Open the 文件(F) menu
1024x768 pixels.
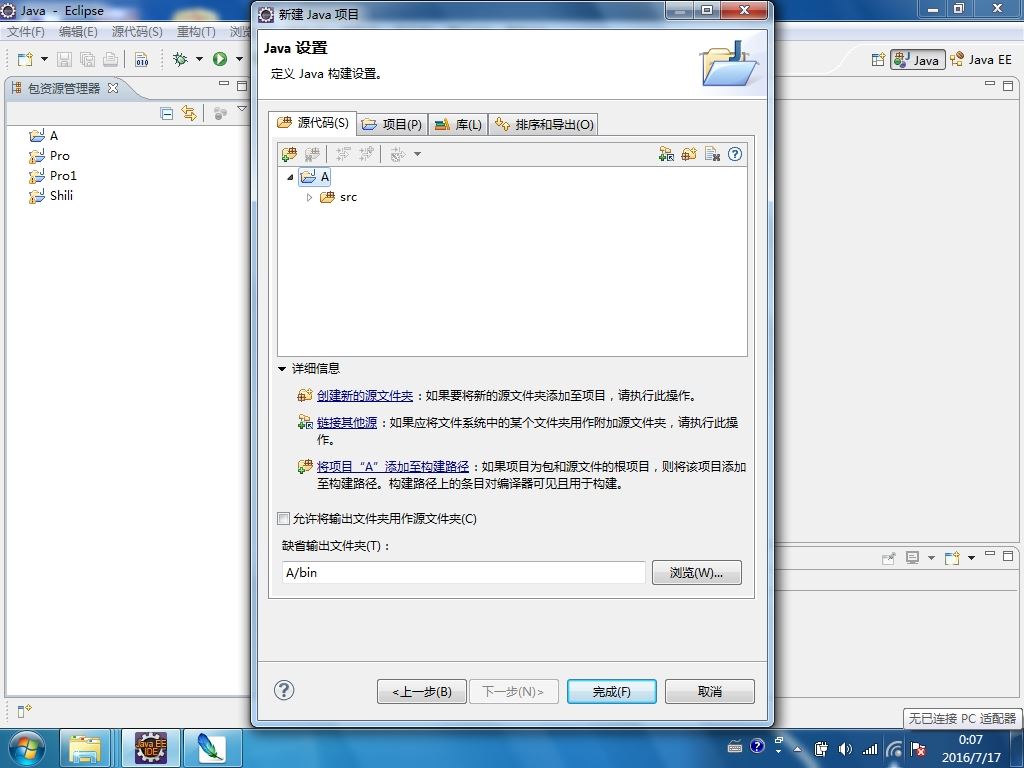point(25,31)
